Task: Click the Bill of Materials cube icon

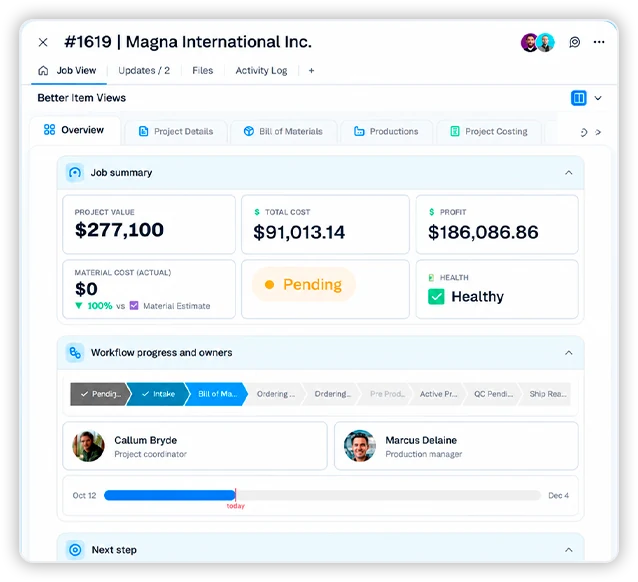Action: pyautogui.click(x=249, y=131)
